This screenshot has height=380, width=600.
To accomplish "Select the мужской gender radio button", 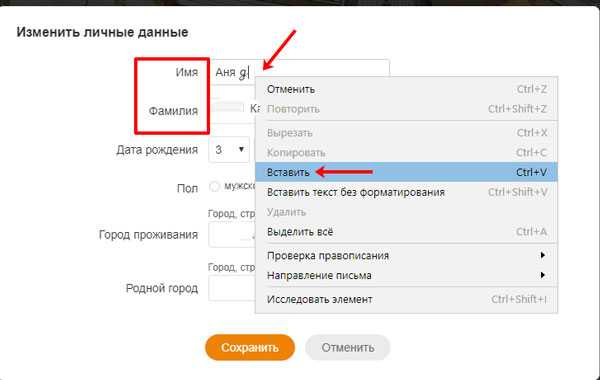I will 214,186.
